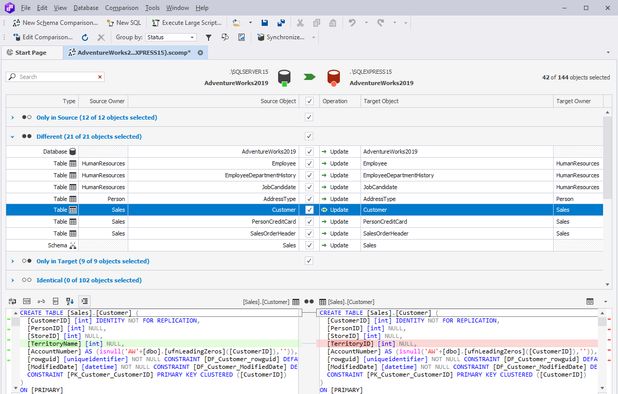Uncheck the SalesOrderHeader table checkbox
Image resolution: width=618 pixels, height=394 pixels.
coord(309,234)
